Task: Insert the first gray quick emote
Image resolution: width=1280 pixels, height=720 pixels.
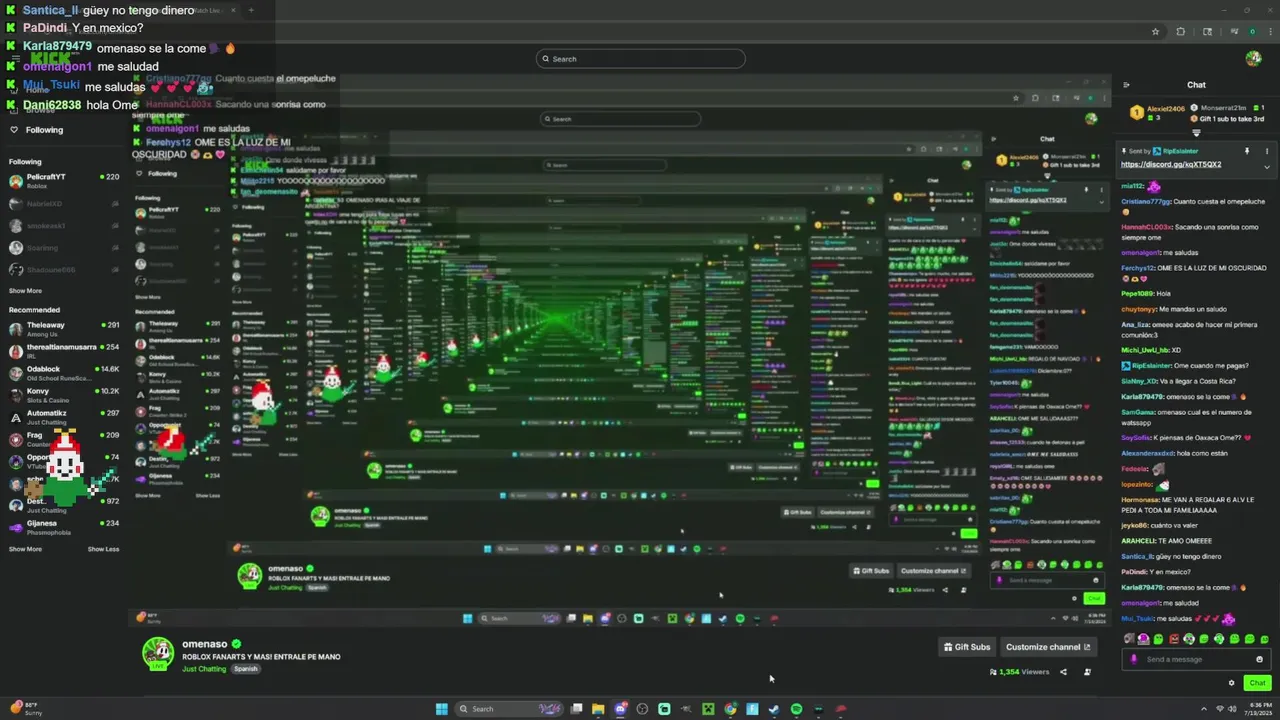Action: (1129, 639)
